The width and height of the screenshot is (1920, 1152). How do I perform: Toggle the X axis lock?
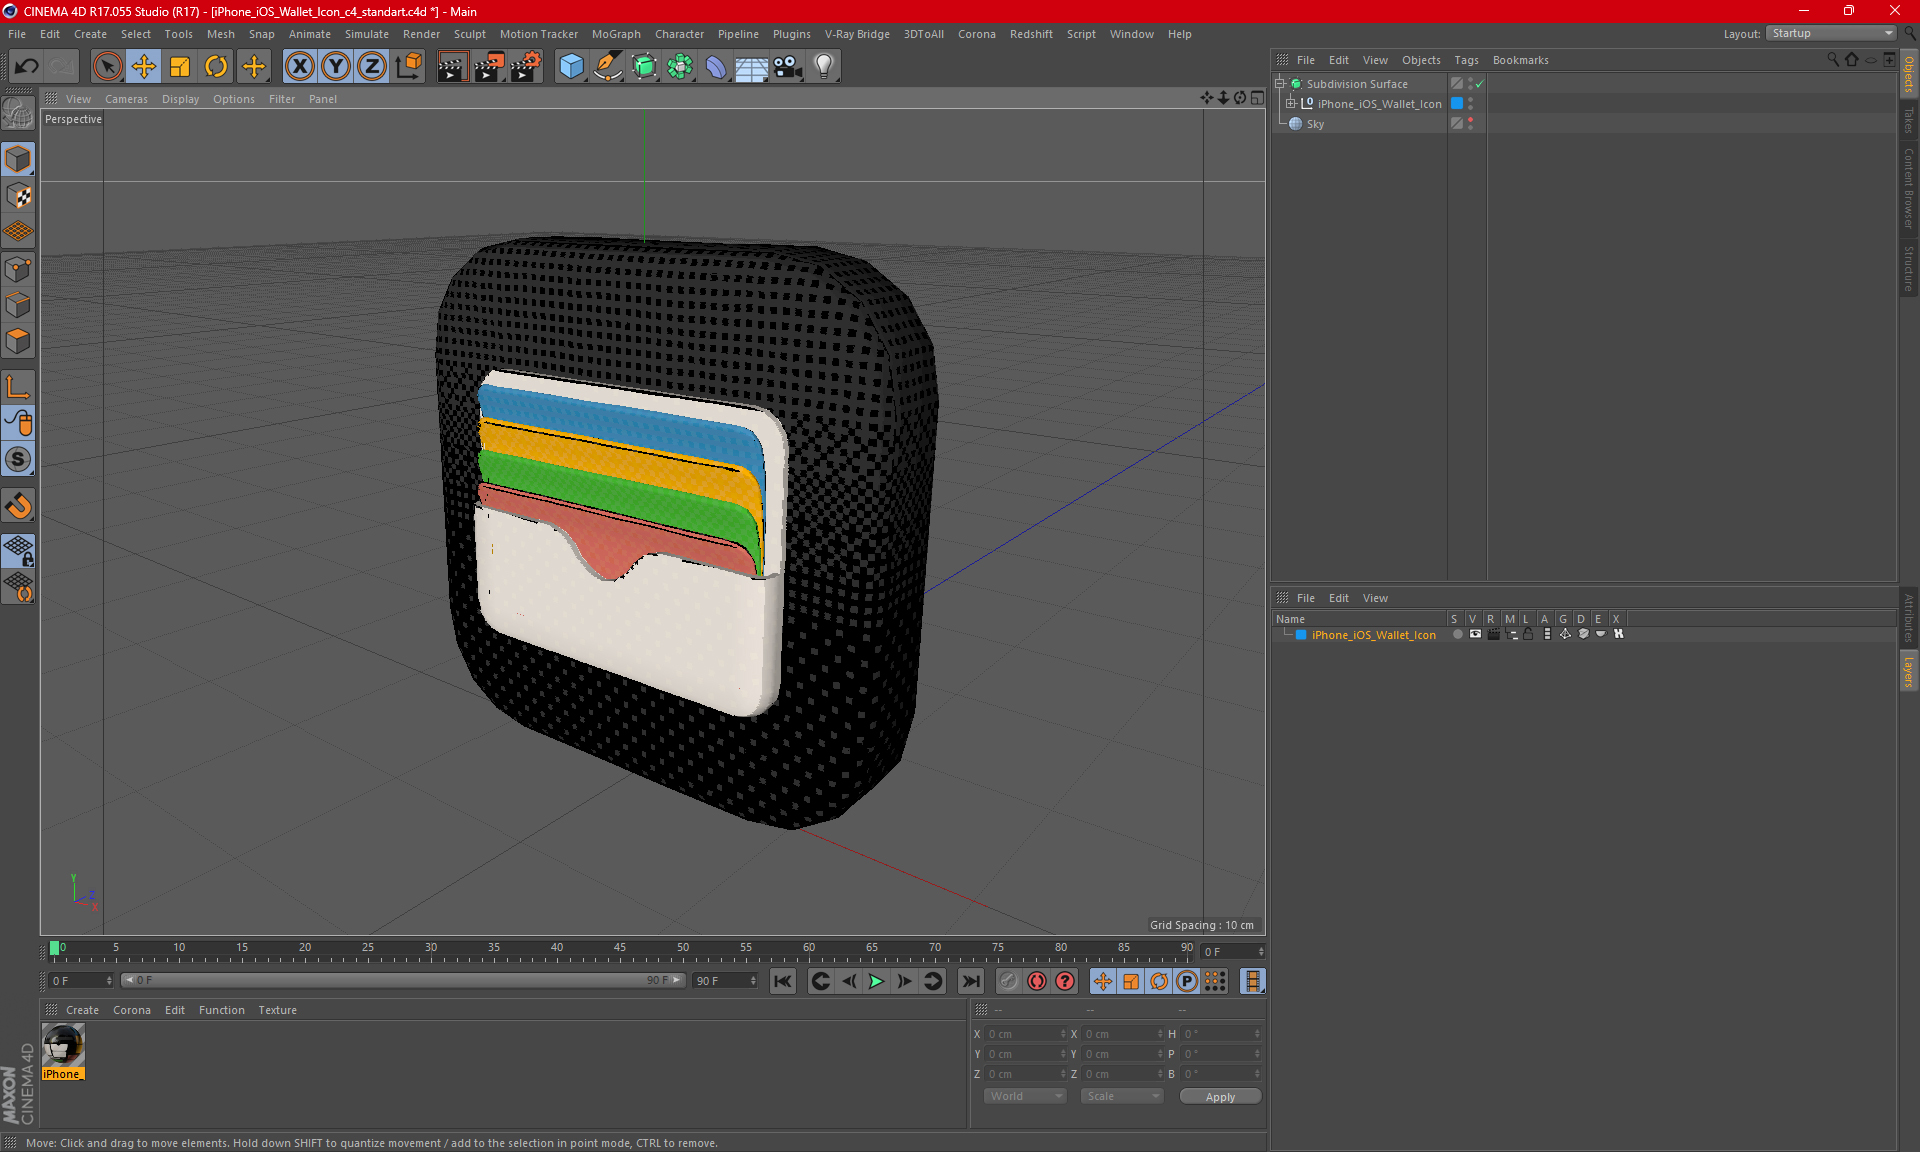pos(299,67)
